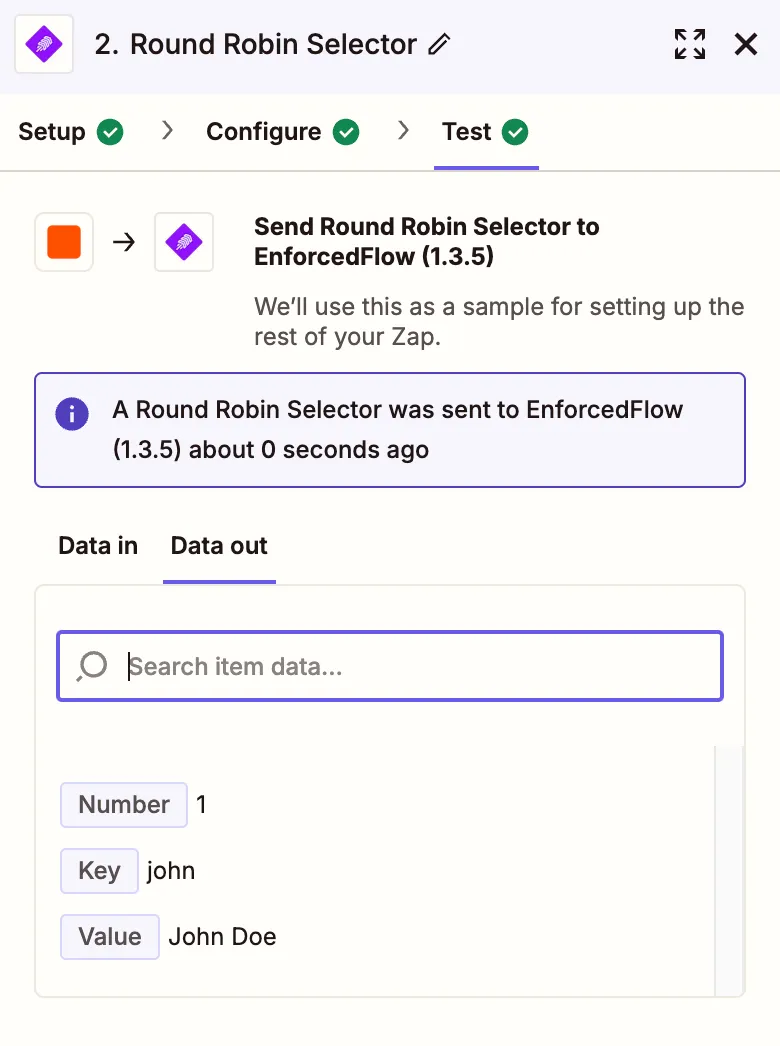Switch to the Configure tab
This screenshot has width=780, height=1046.
coord(264,132)
